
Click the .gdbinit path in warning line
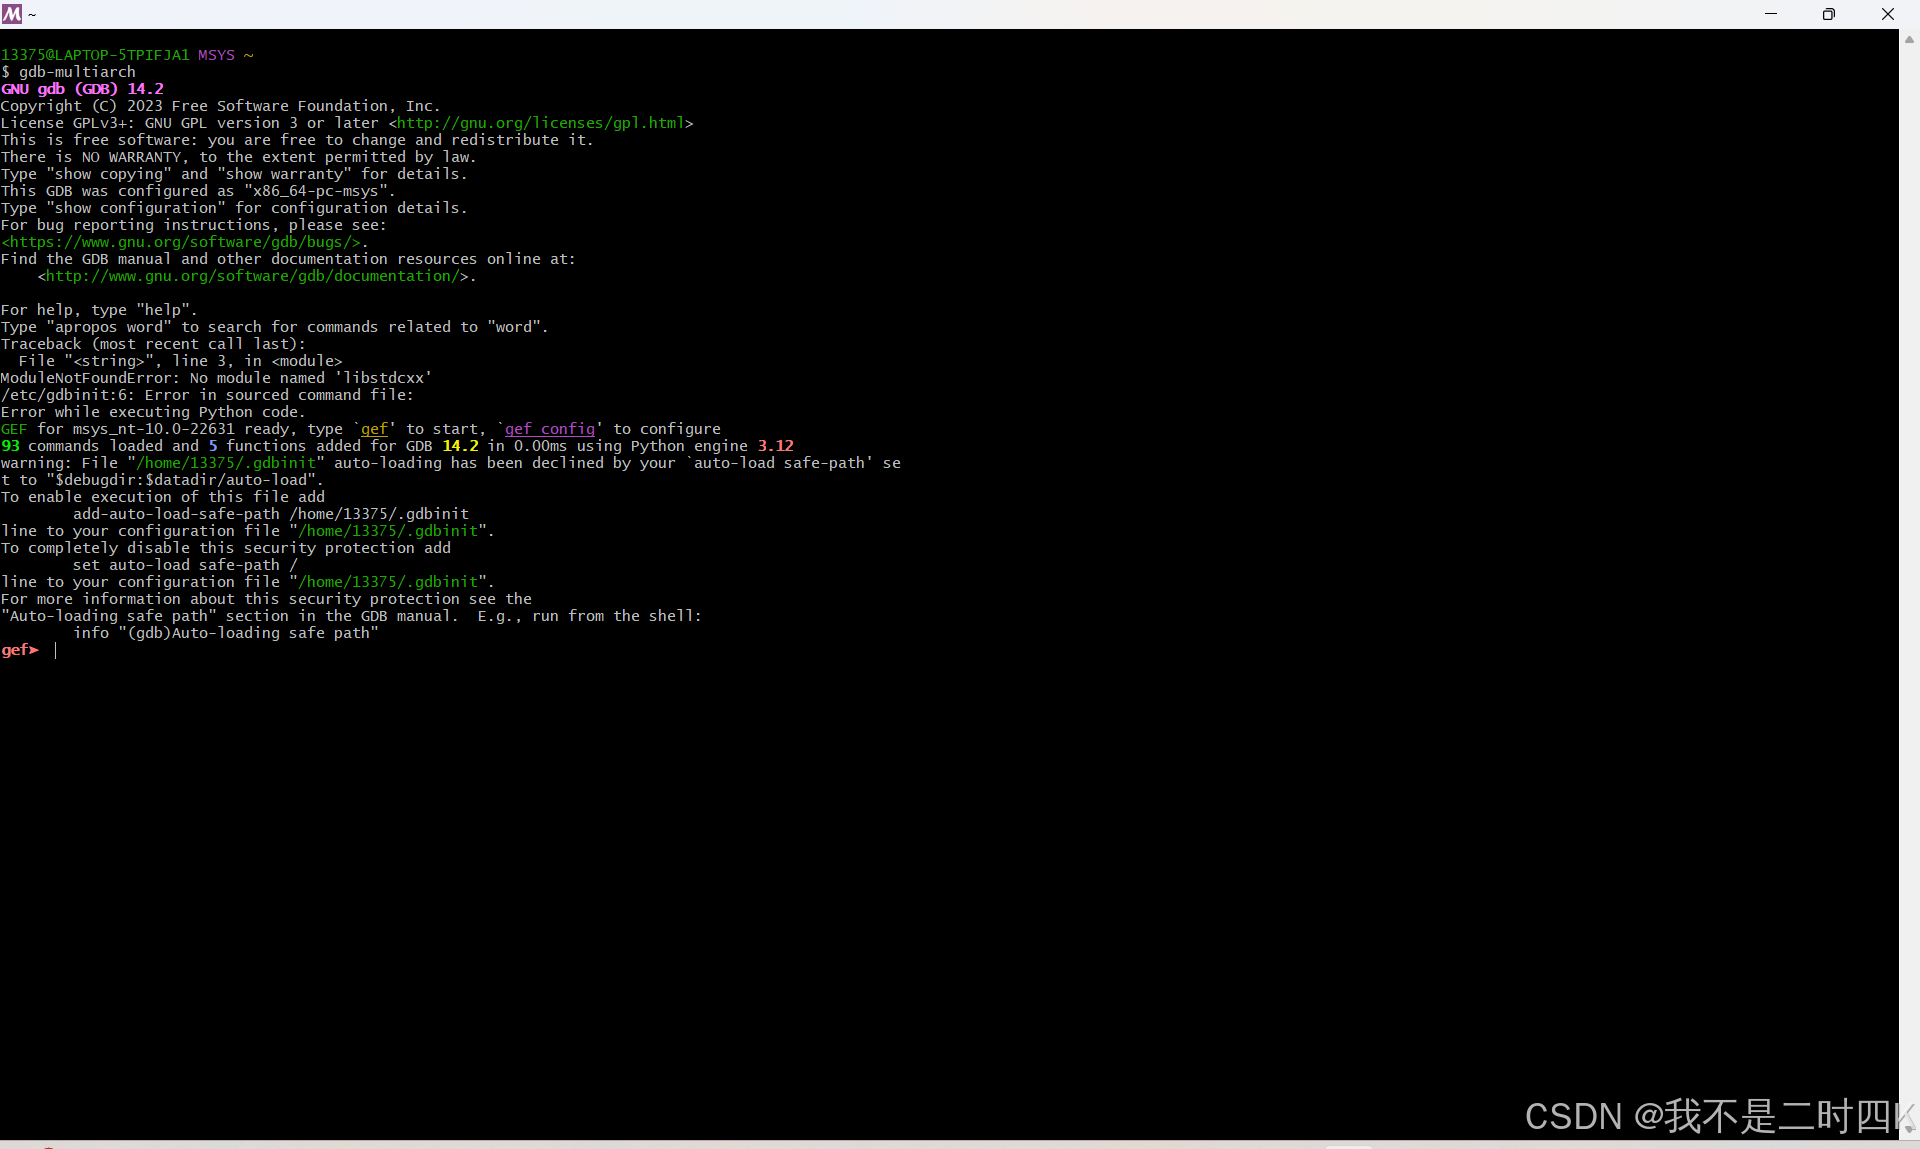tap(226, 463)
